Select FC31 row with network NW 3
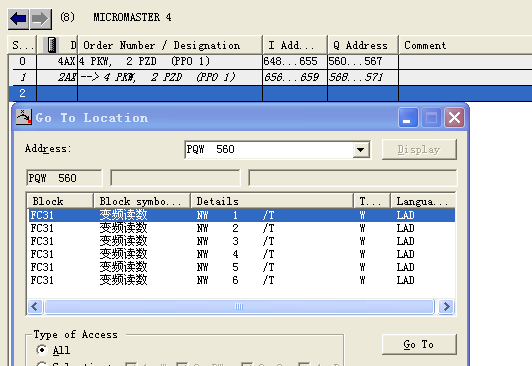The image size is (532, 366). point(242,241)
